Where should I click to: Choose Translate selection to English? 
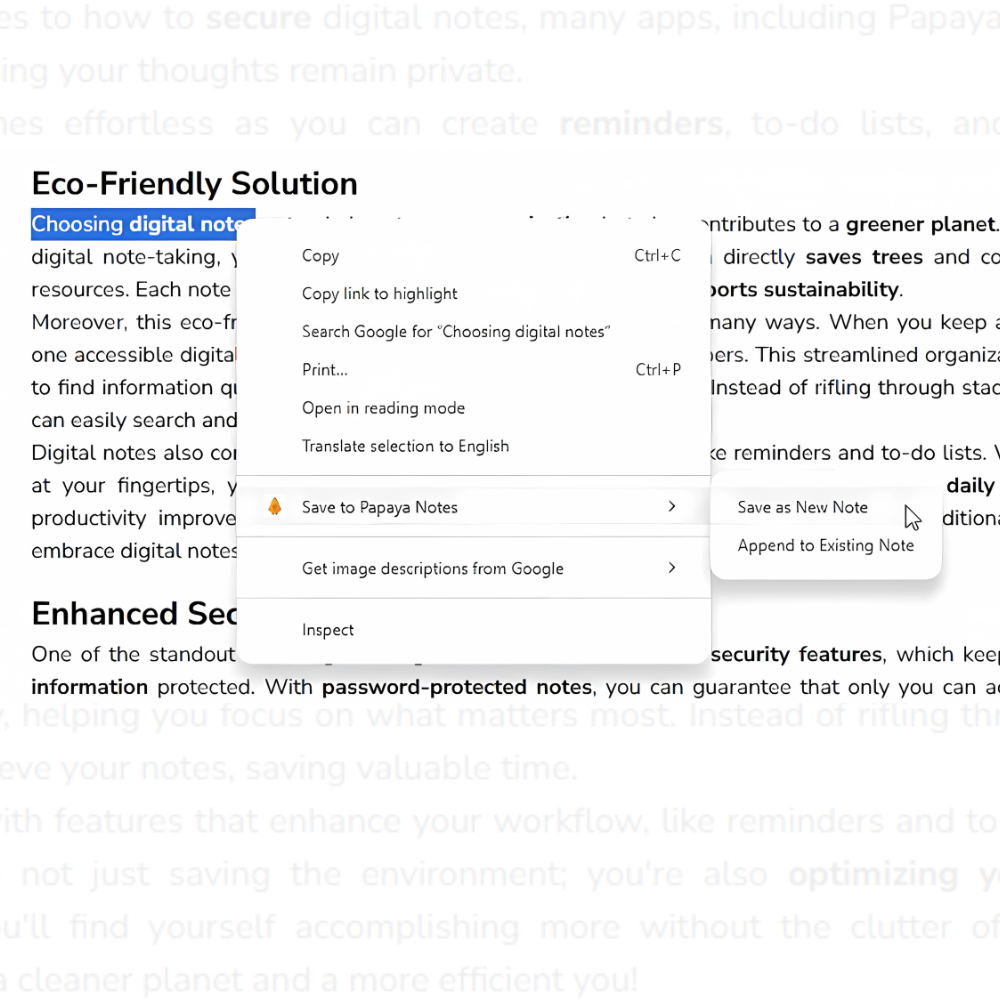pos(405,446)
